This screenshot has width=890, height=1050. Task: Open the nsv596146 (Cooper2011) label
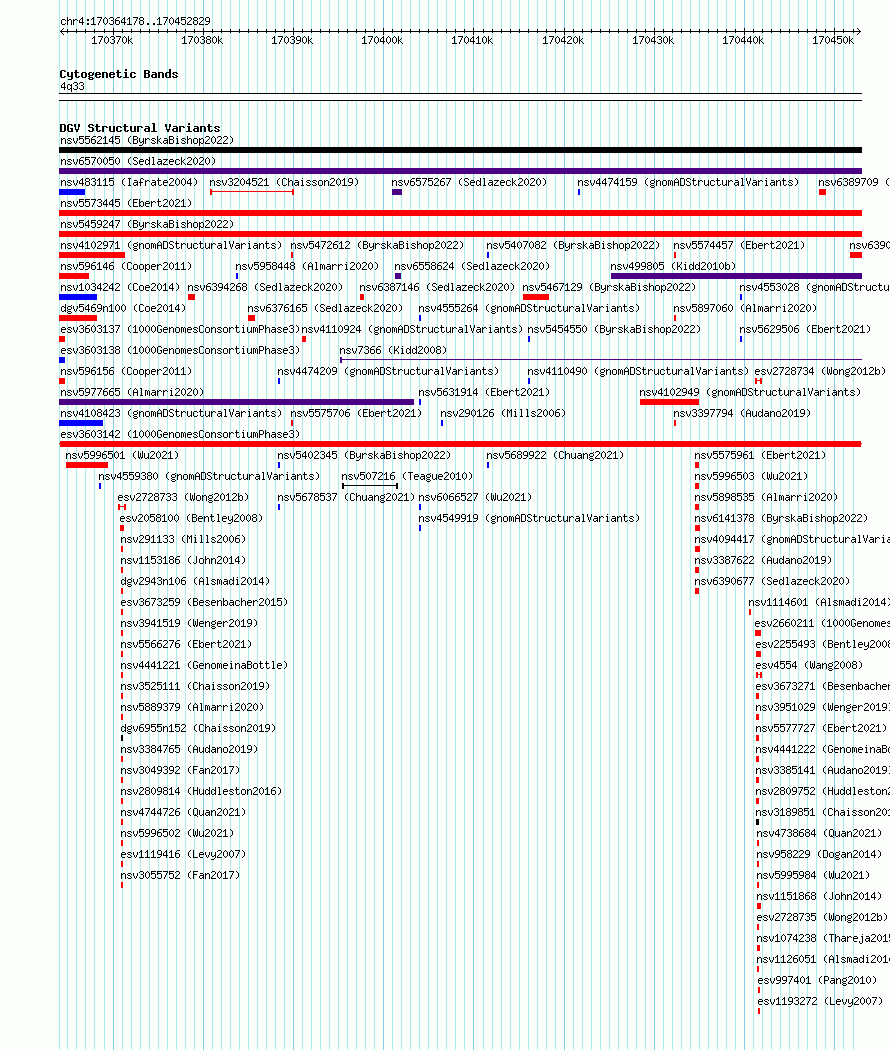point(126,267)
